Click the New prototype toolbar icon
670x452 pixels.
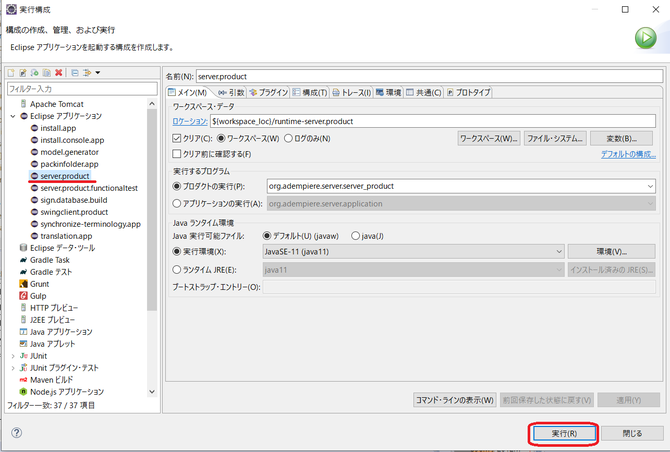(23, 73)
